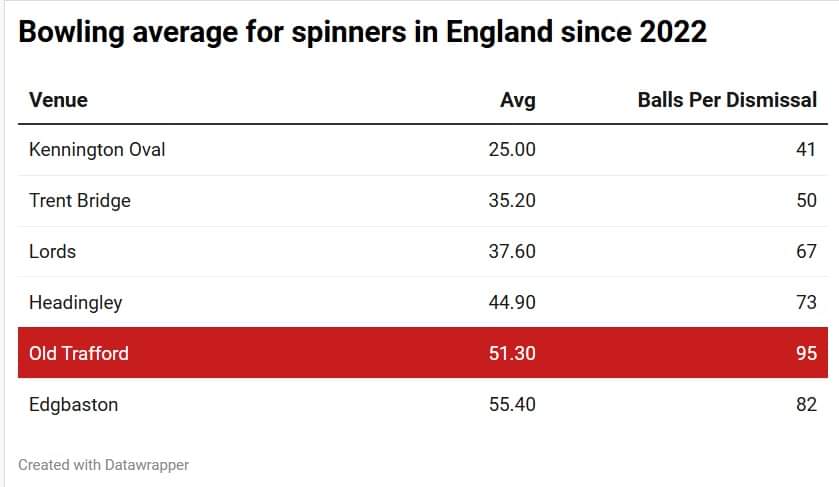Click the 55.40 average value
The image size is (839, 487).
pyautogui.click(x=512, y=404)
